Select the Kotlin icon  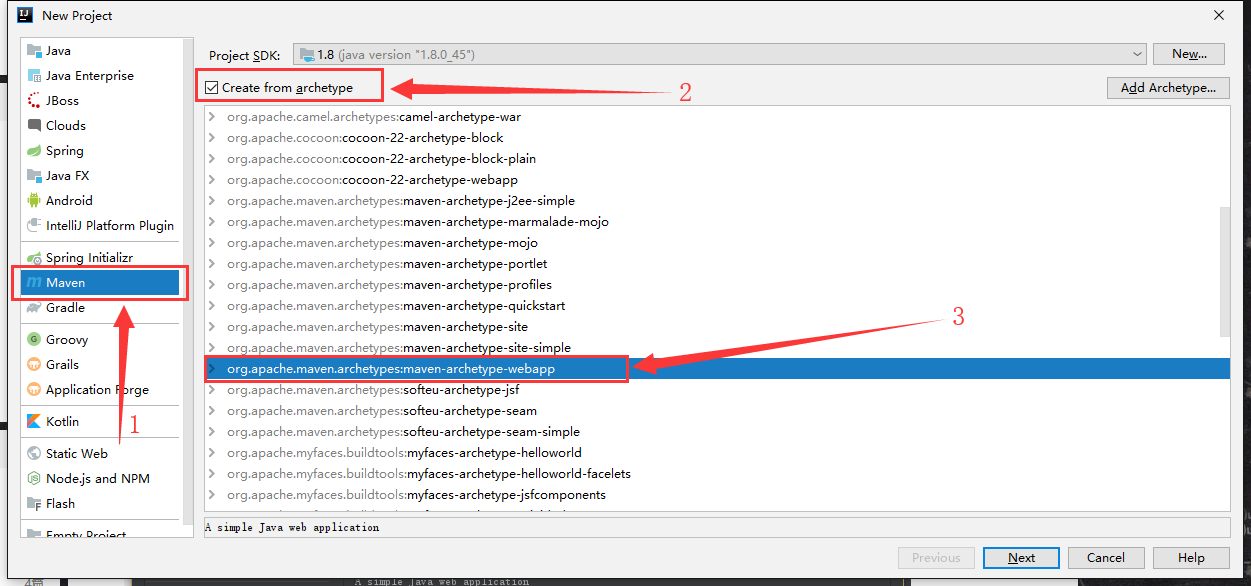[x=34, y=422]
